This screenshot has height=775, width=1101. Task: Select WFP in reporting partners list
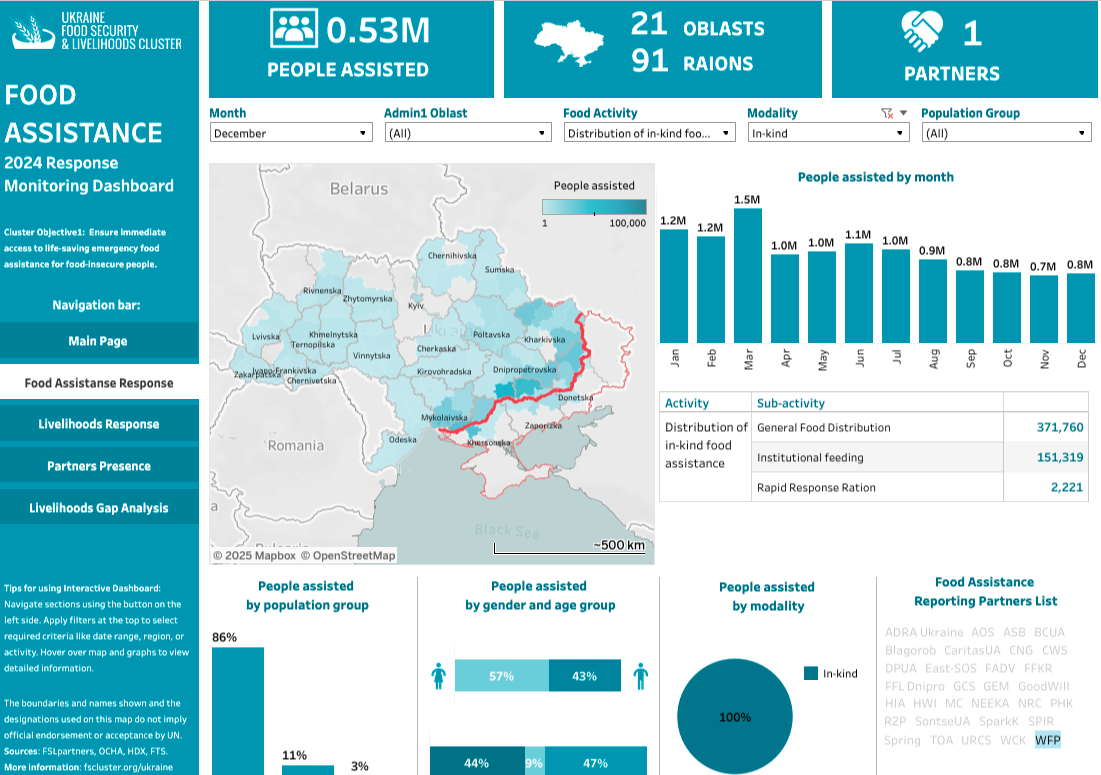[x=1047, y=740]
